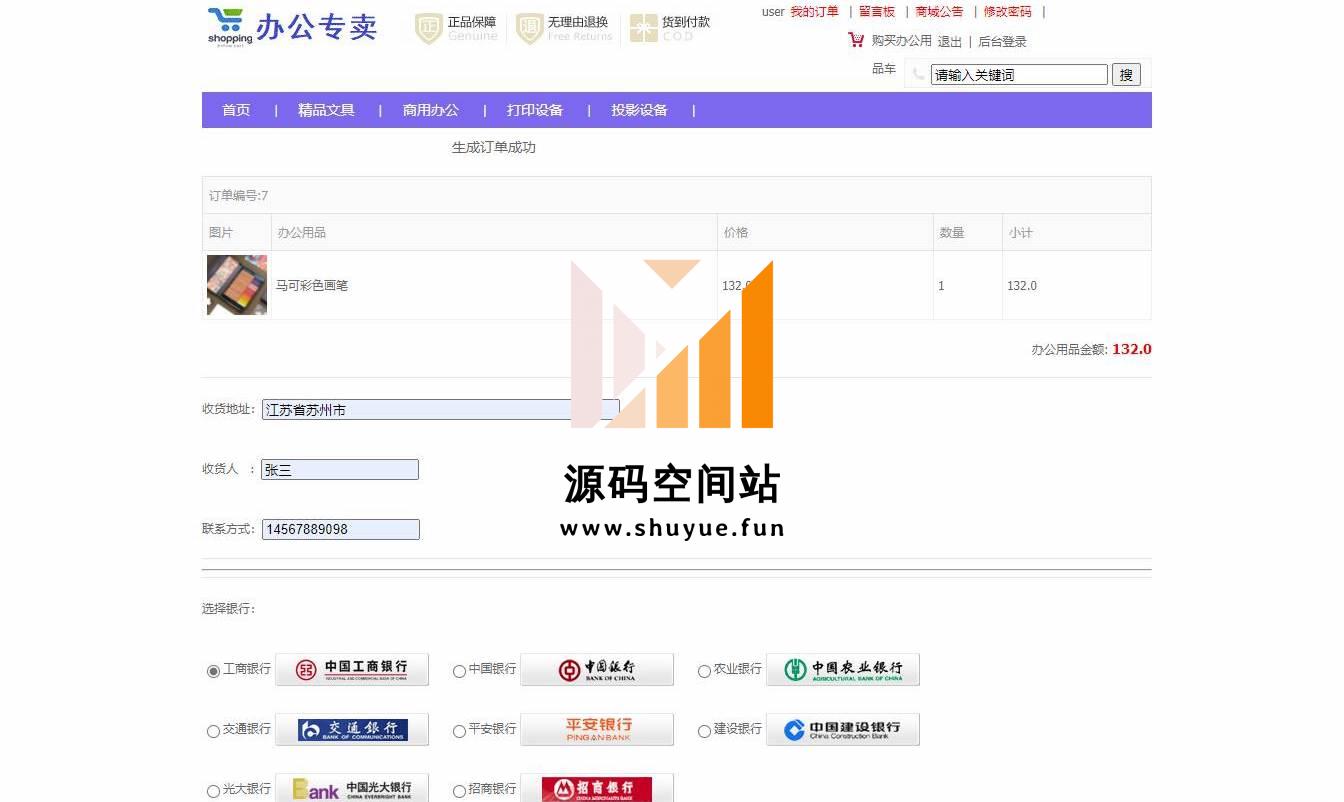Open the 商用办公 navigation item
This screenshot has width=1344, height=802.
click(431, 110)
